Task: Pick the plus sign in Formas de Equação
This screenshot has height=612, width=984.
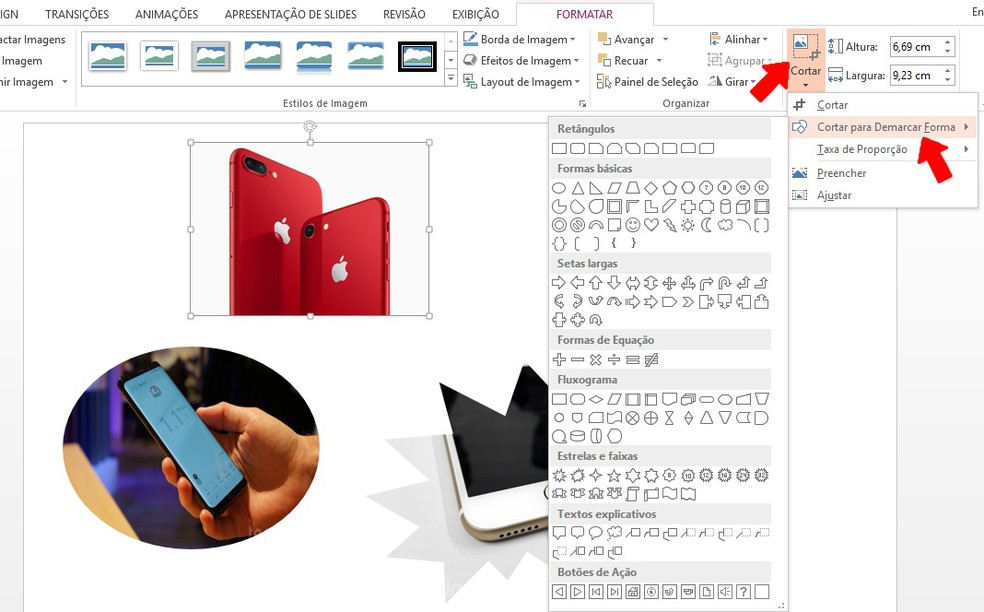Action: (559, 360)
